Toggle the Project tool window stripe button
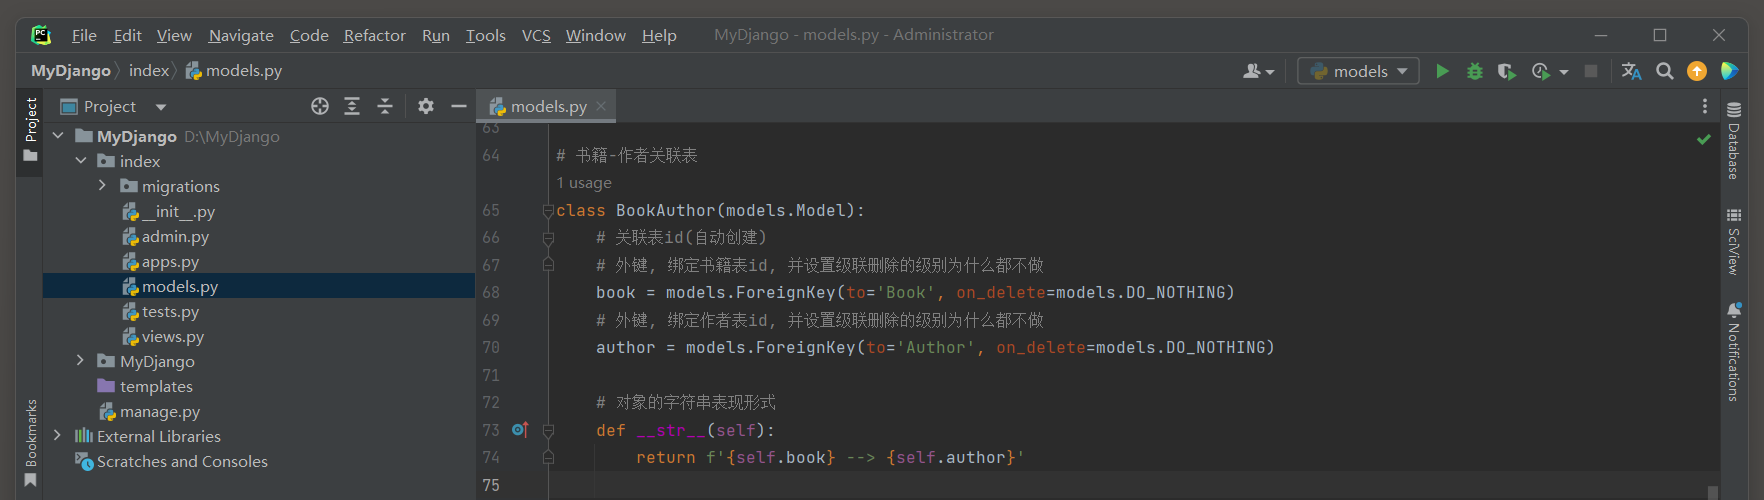Viewport: 1764px width, 500px height. 30,130
